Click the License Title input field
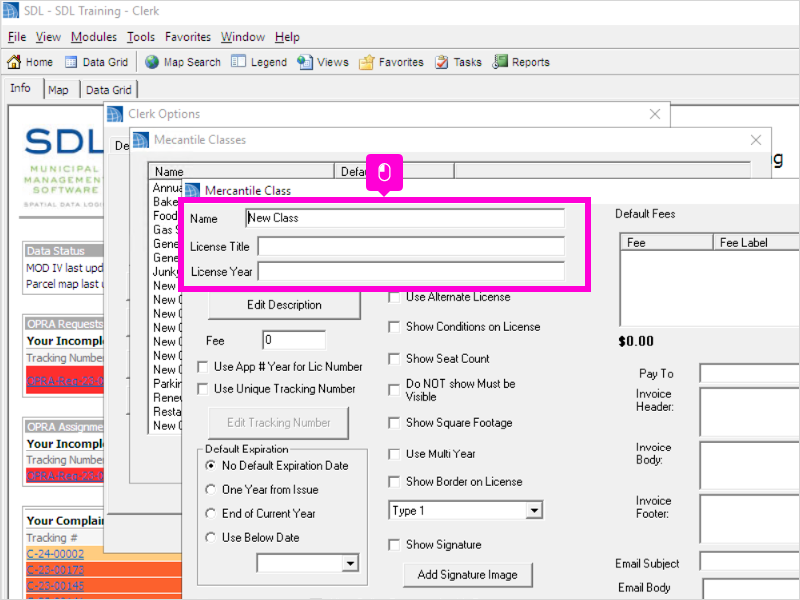 (411, 246)
